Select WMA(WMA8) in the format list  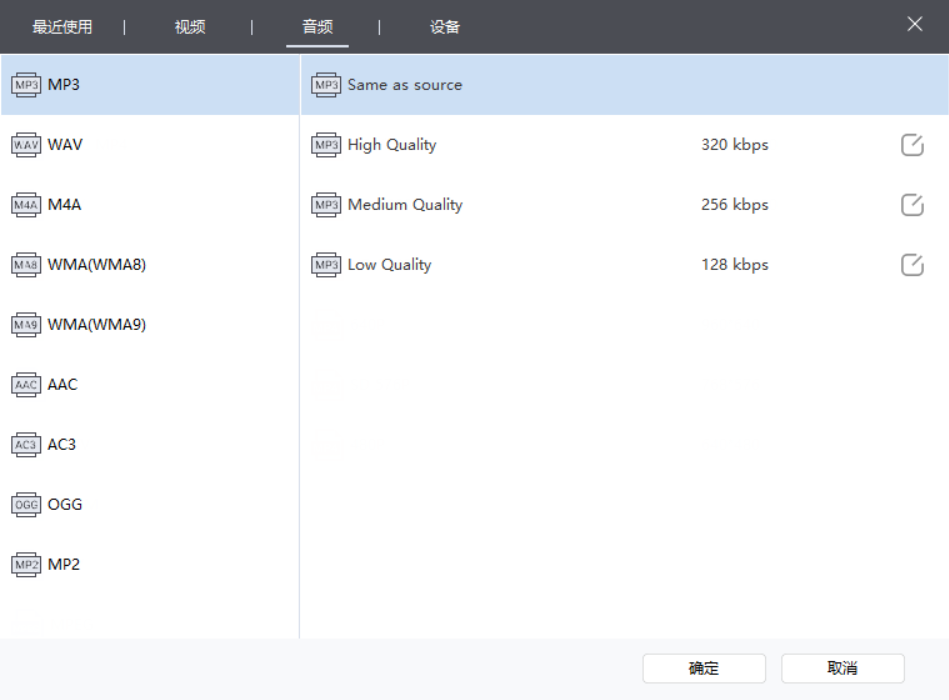coord(97,265)
